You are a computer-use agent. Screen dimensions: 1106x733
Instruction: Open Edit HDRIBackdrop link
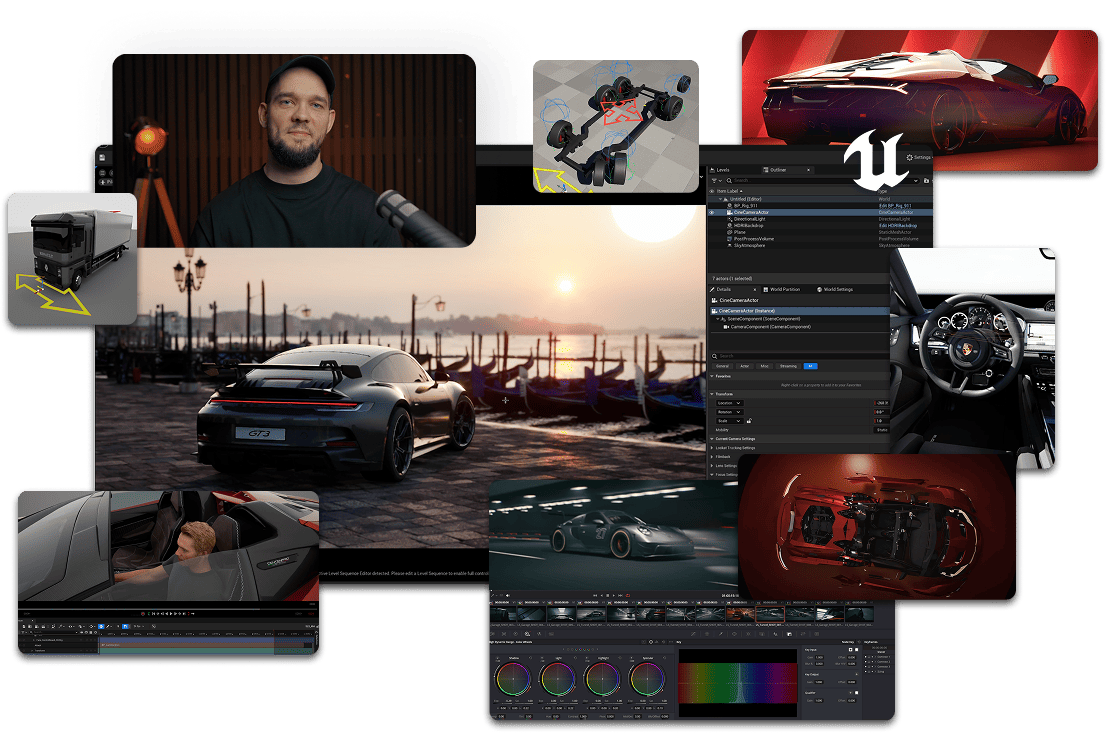898,226
